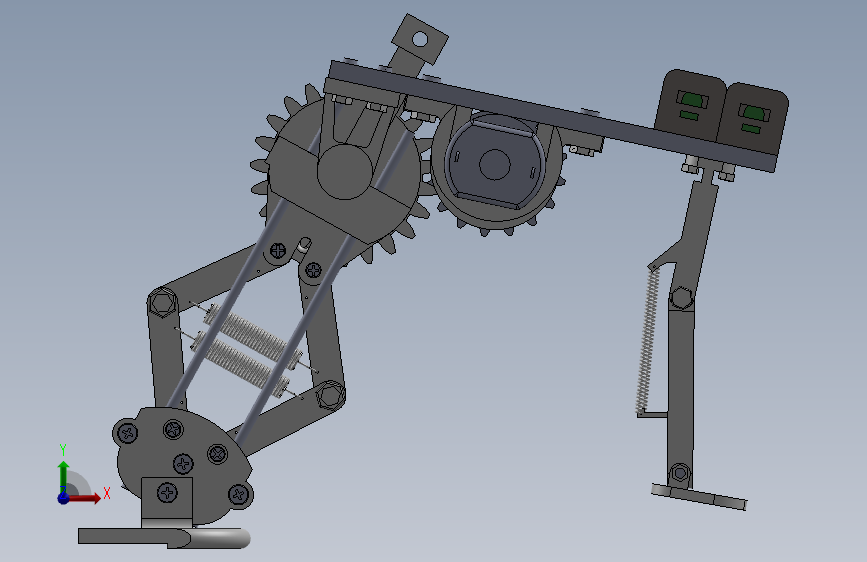Click the green Y axis arrow of the triad
Screen dimensions: 867x562
click(63, 476)
